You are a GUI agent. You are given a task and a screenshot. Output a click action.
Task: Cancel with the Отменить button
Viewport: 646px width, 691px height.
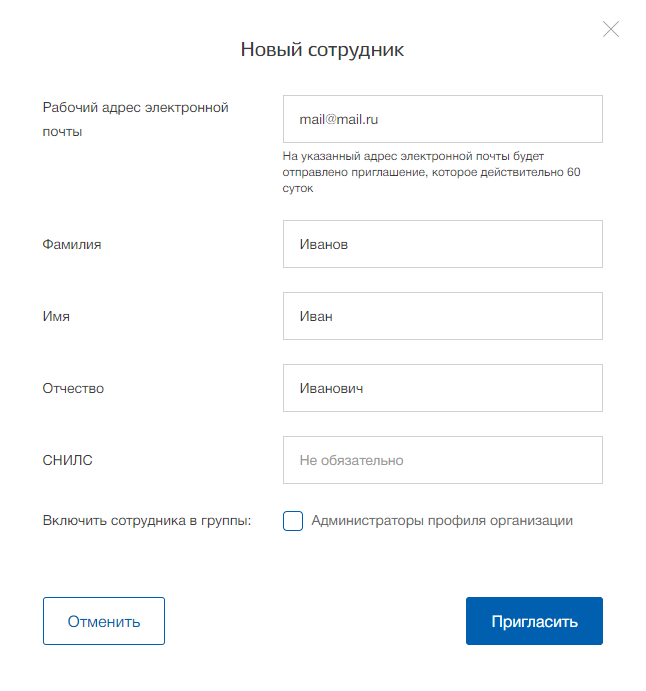(x=104, y=621)
